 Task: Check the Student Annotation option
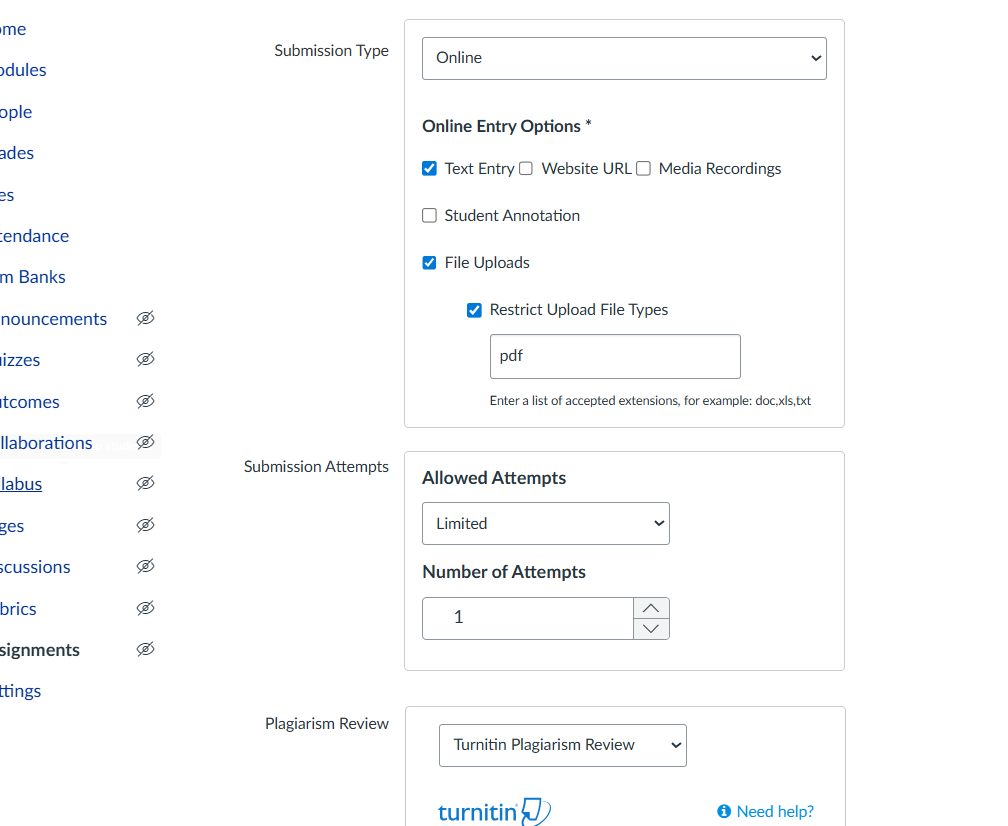(429, 215)
